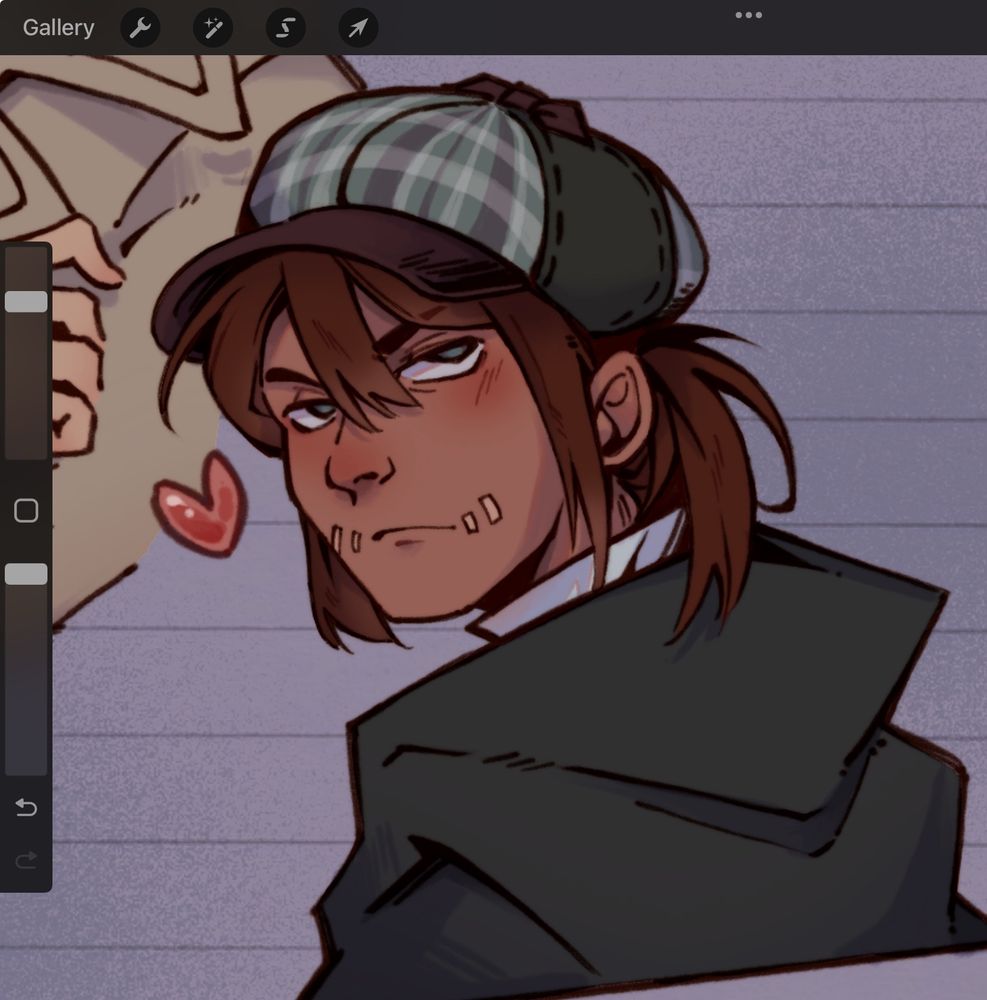Tap the square modify button in sidebar
This screenshot has width=987, height=1000.
click(26, 511)
